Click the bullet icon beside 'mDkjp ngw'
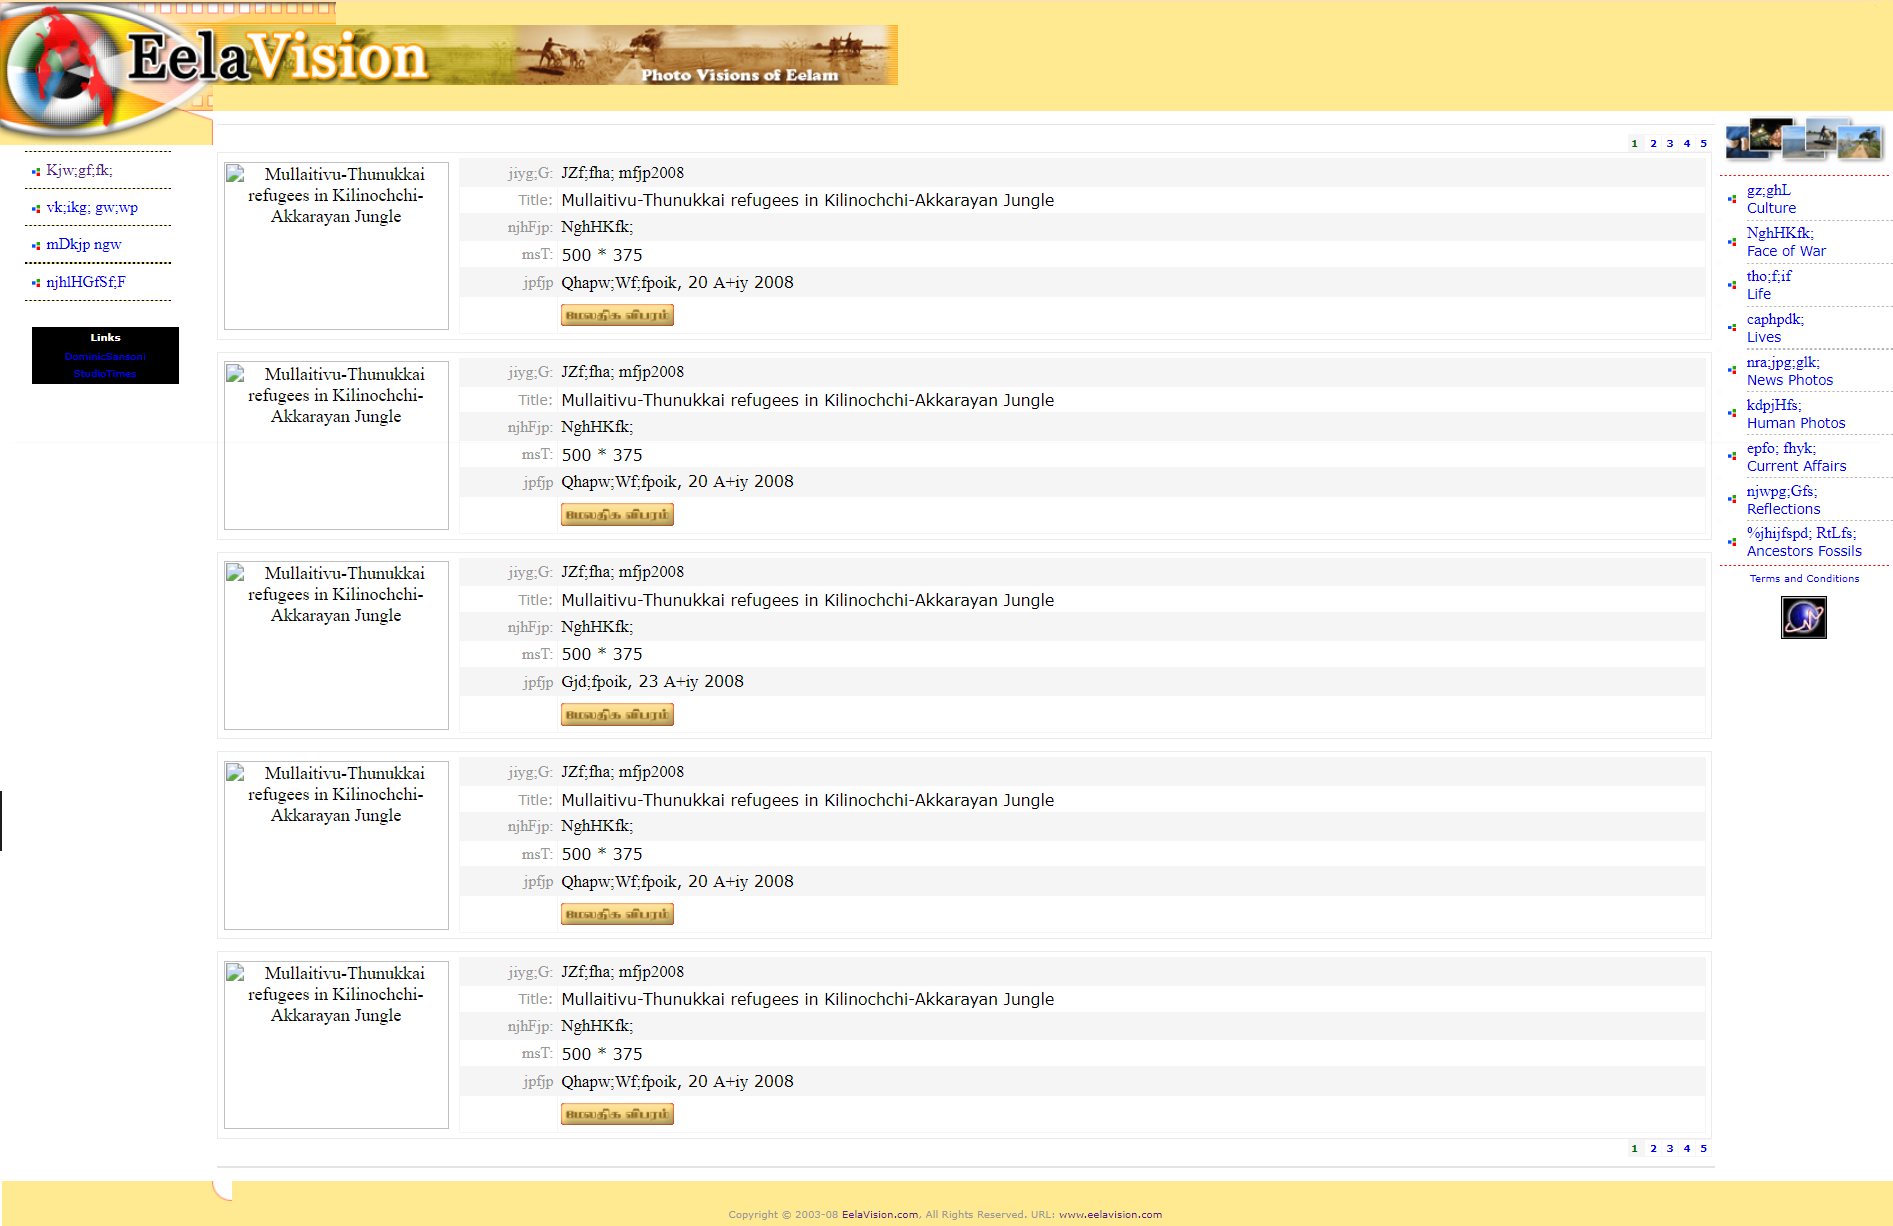The width and height of the screenshot is (1893, 1226). (36, 245)
